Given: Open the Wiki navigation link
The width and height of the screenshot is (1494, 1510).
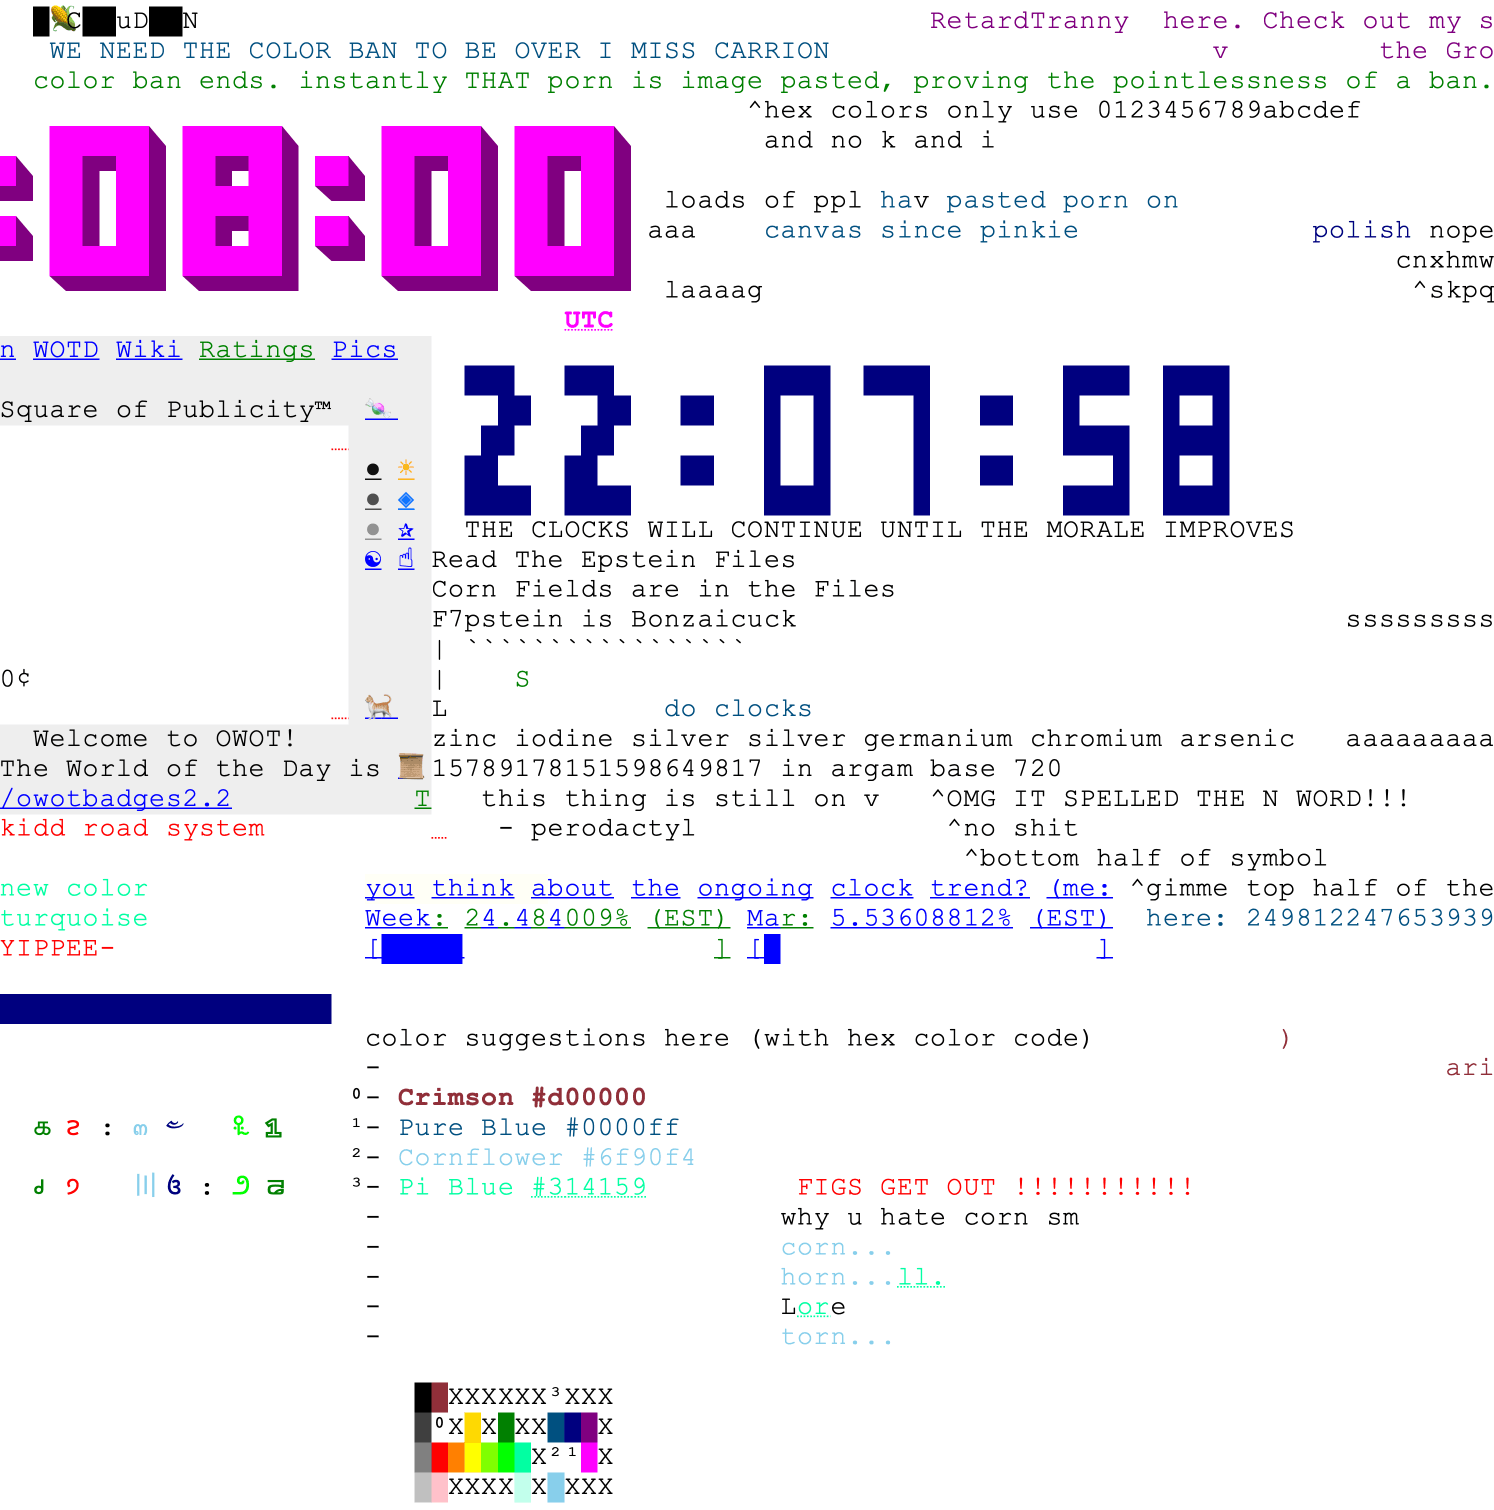Looking at the screenshot, I should (148, 350).
